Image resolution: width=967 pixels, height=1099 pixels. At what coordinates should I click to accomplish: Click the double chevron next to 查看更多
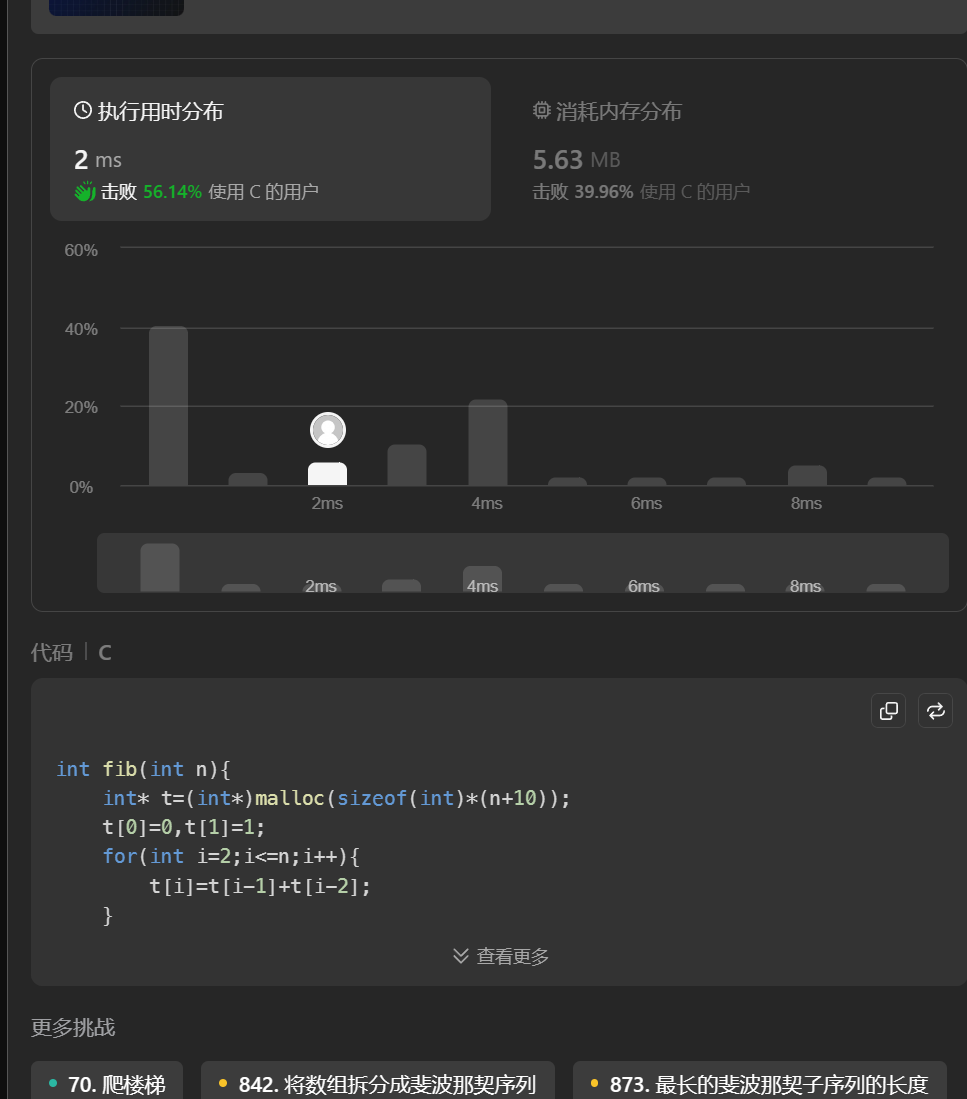pos(461,956)
